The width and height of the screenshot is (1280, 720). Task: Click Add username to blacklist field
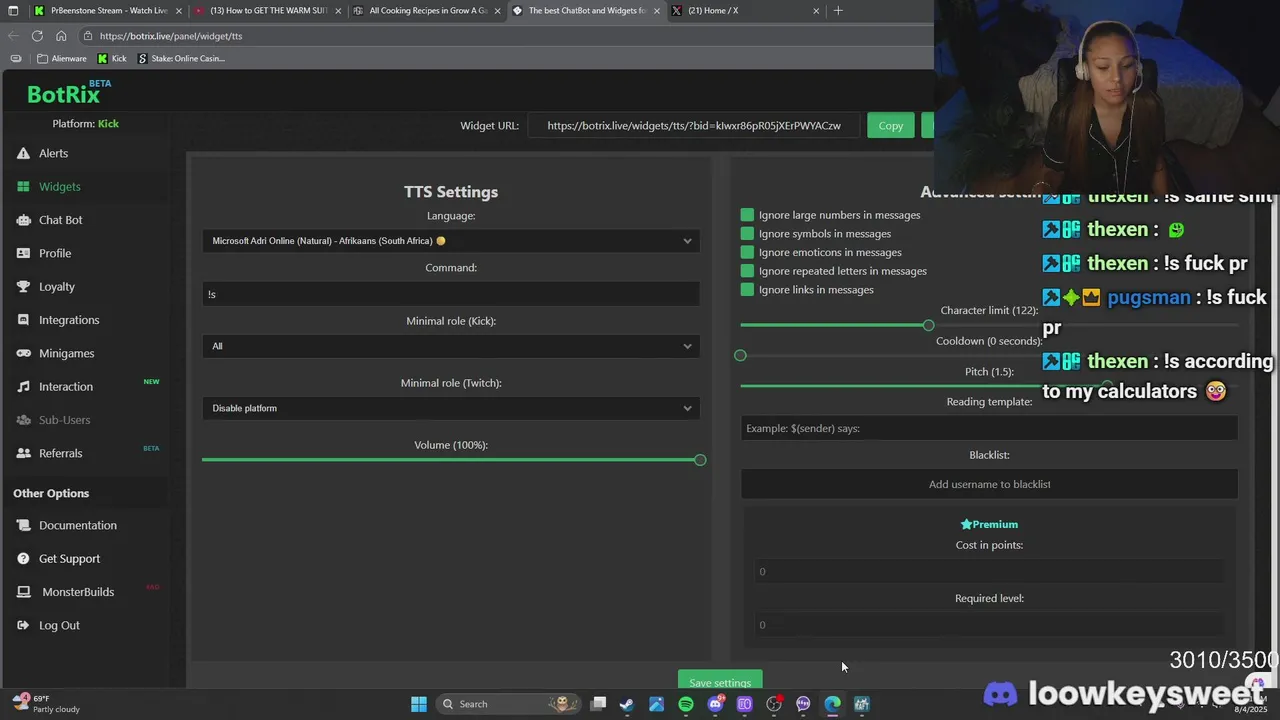[989, 484]
